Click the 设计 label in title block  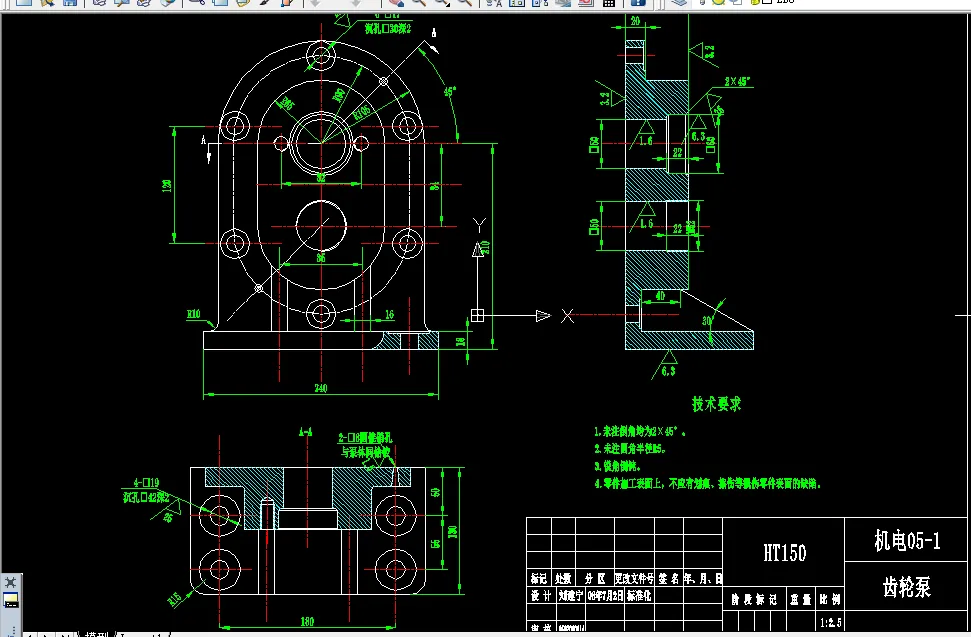(541, 596)
